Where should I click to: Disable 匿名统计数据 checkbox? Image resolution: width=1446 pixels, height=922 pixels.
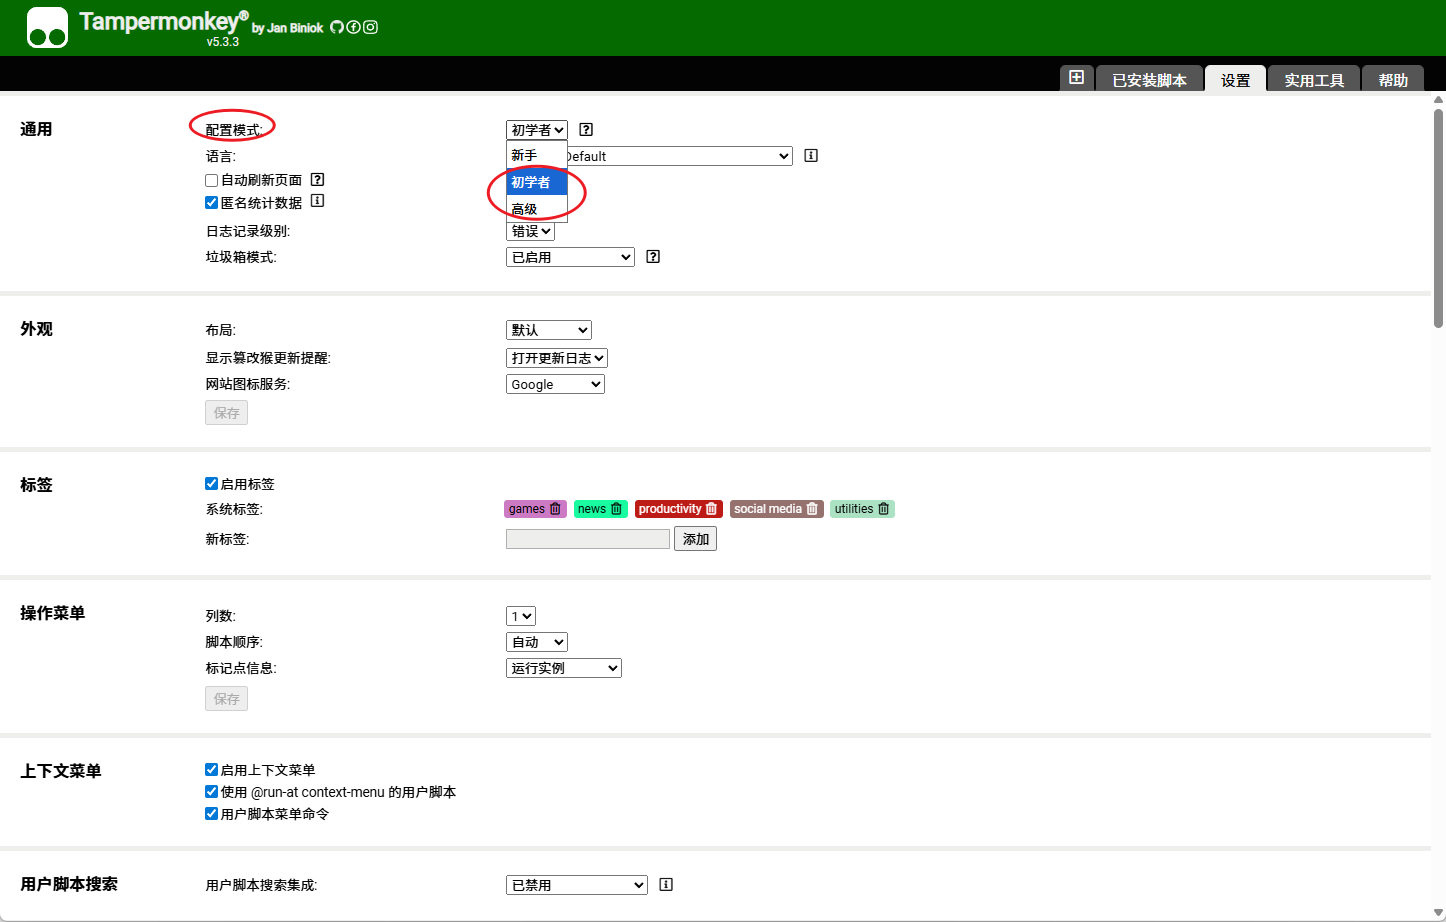click(212, 202)
